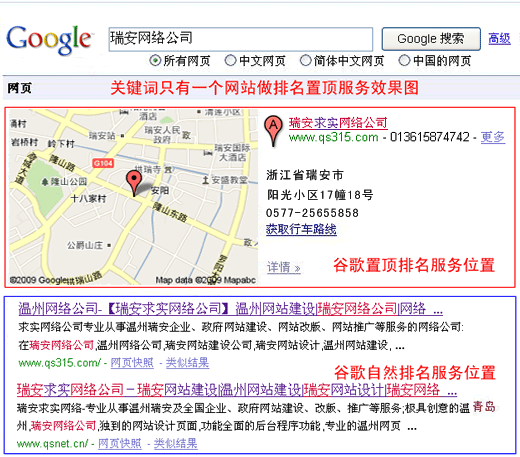Open 类似结果 for the www.qs315.com result
Viewport: 520px width, 457px height.
187,363
